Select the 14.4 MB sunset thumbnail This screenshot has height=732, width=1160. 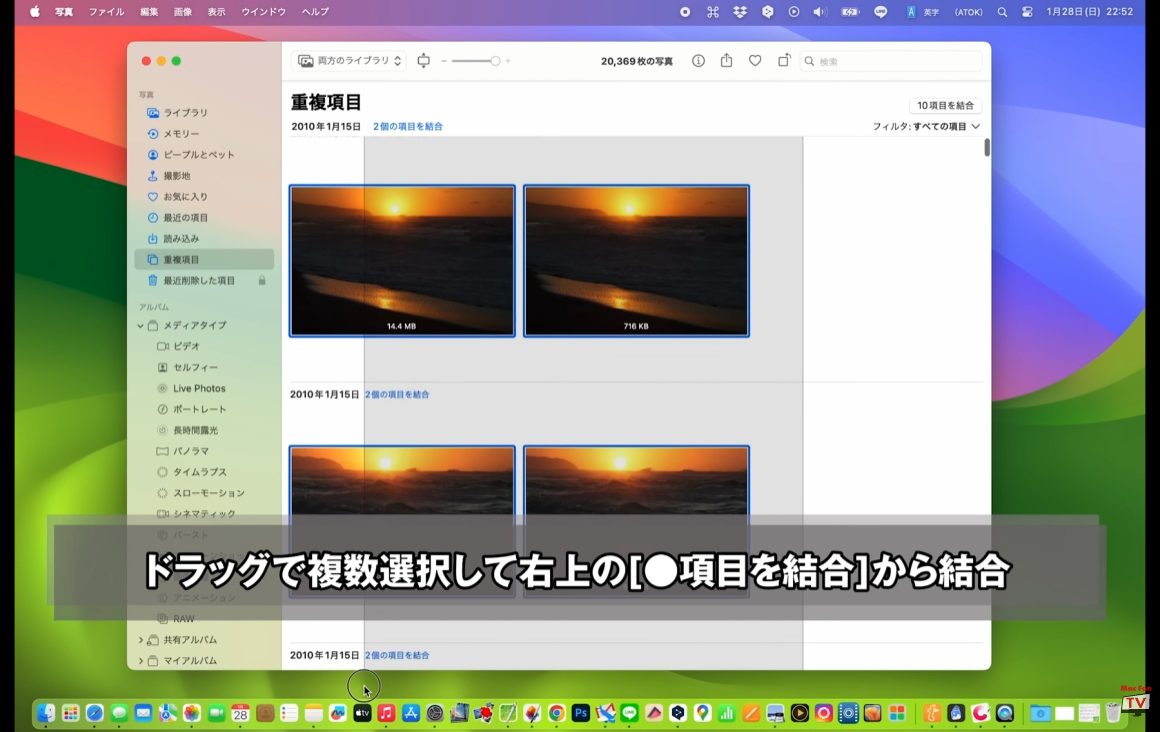pos(402,261)
